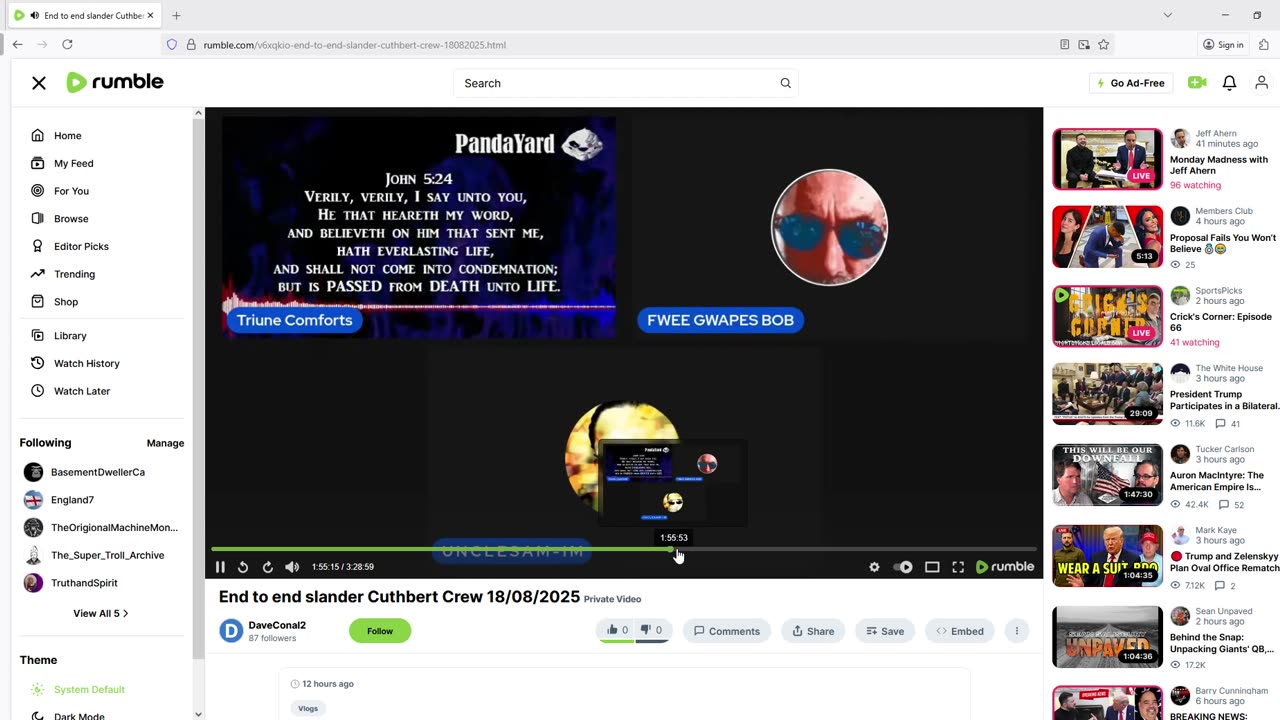Screen dimensions: 1280x720
Task: Open Crick's Corner Episode 66 thumbnail
Action: pyautogui.click(x=1107, y=317)
